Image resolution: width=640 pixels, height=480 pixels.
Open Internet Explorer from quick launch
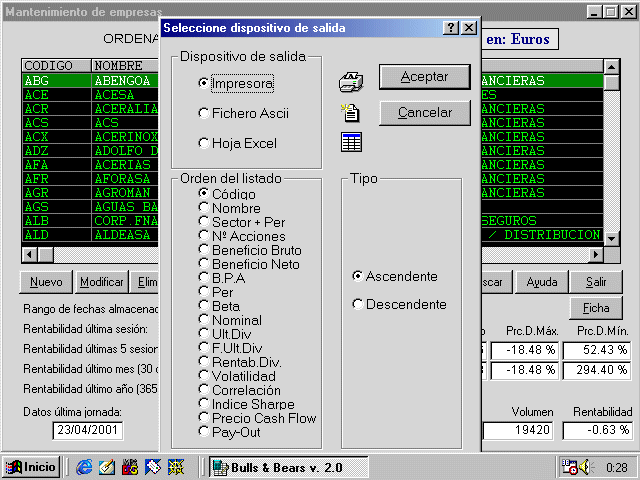coord(84,467)
